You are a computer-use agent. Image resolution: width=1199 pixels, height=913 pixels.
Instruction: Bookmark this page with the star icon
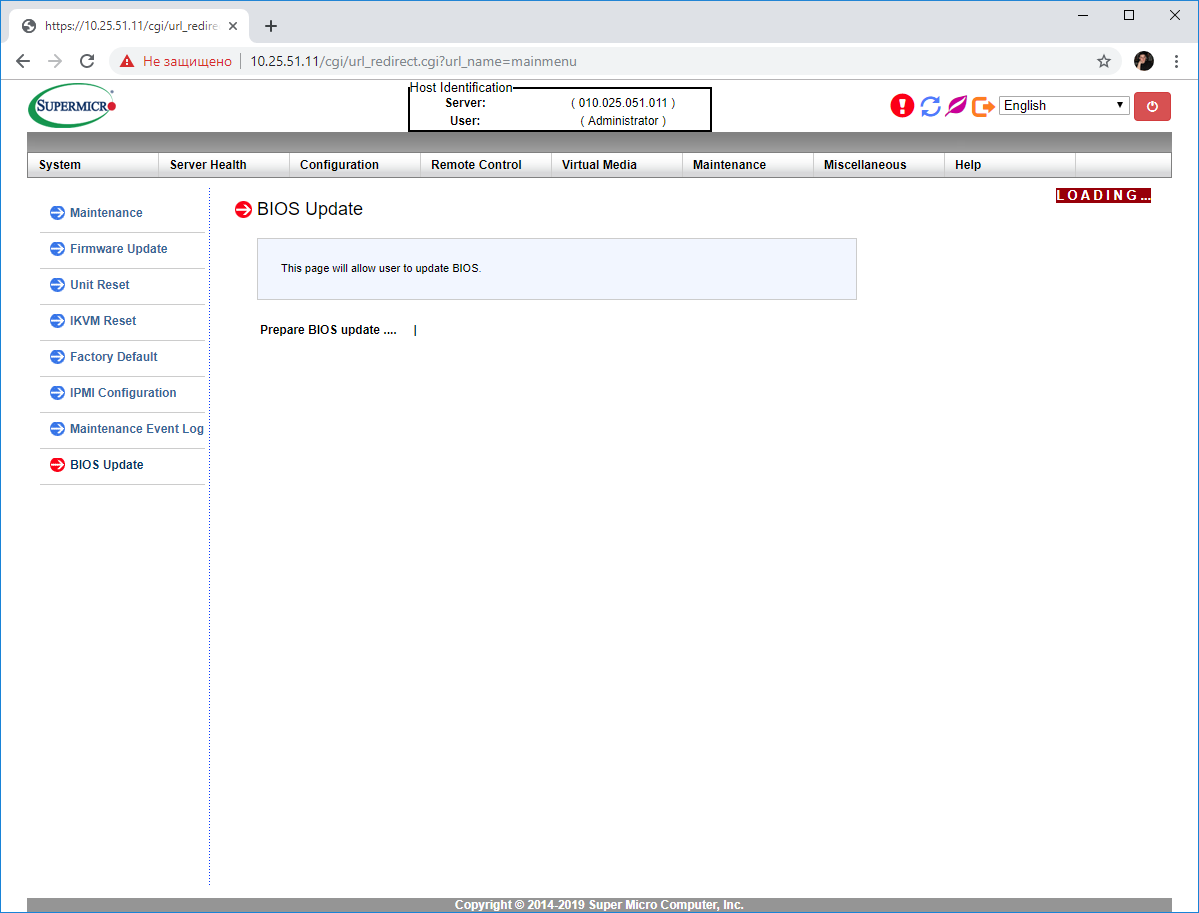point(1103,61)
